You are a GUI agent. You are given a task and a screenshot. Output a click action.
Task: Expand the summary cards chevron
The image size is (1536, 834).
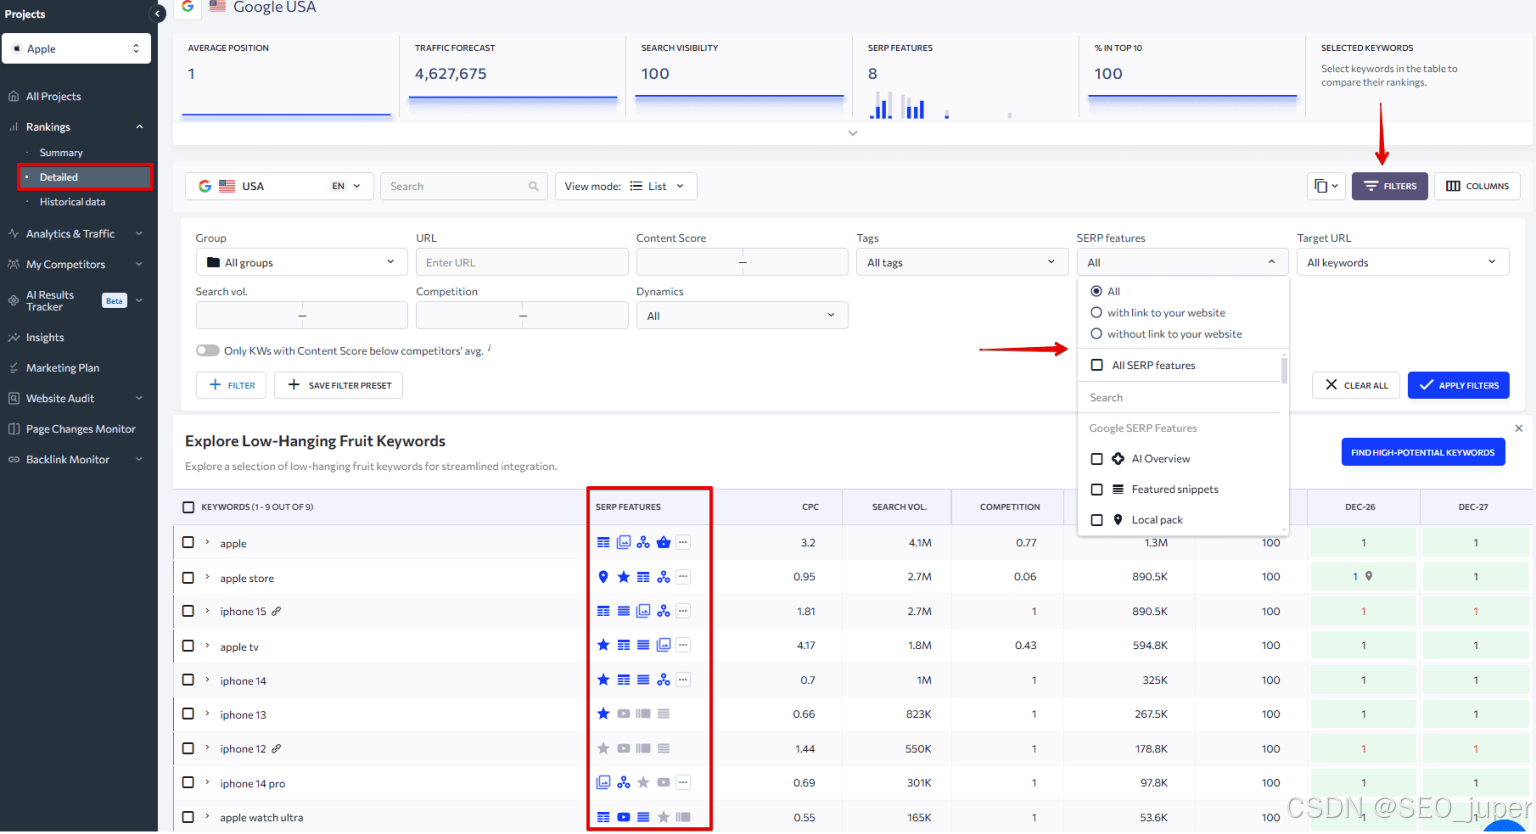click(852, 133)
